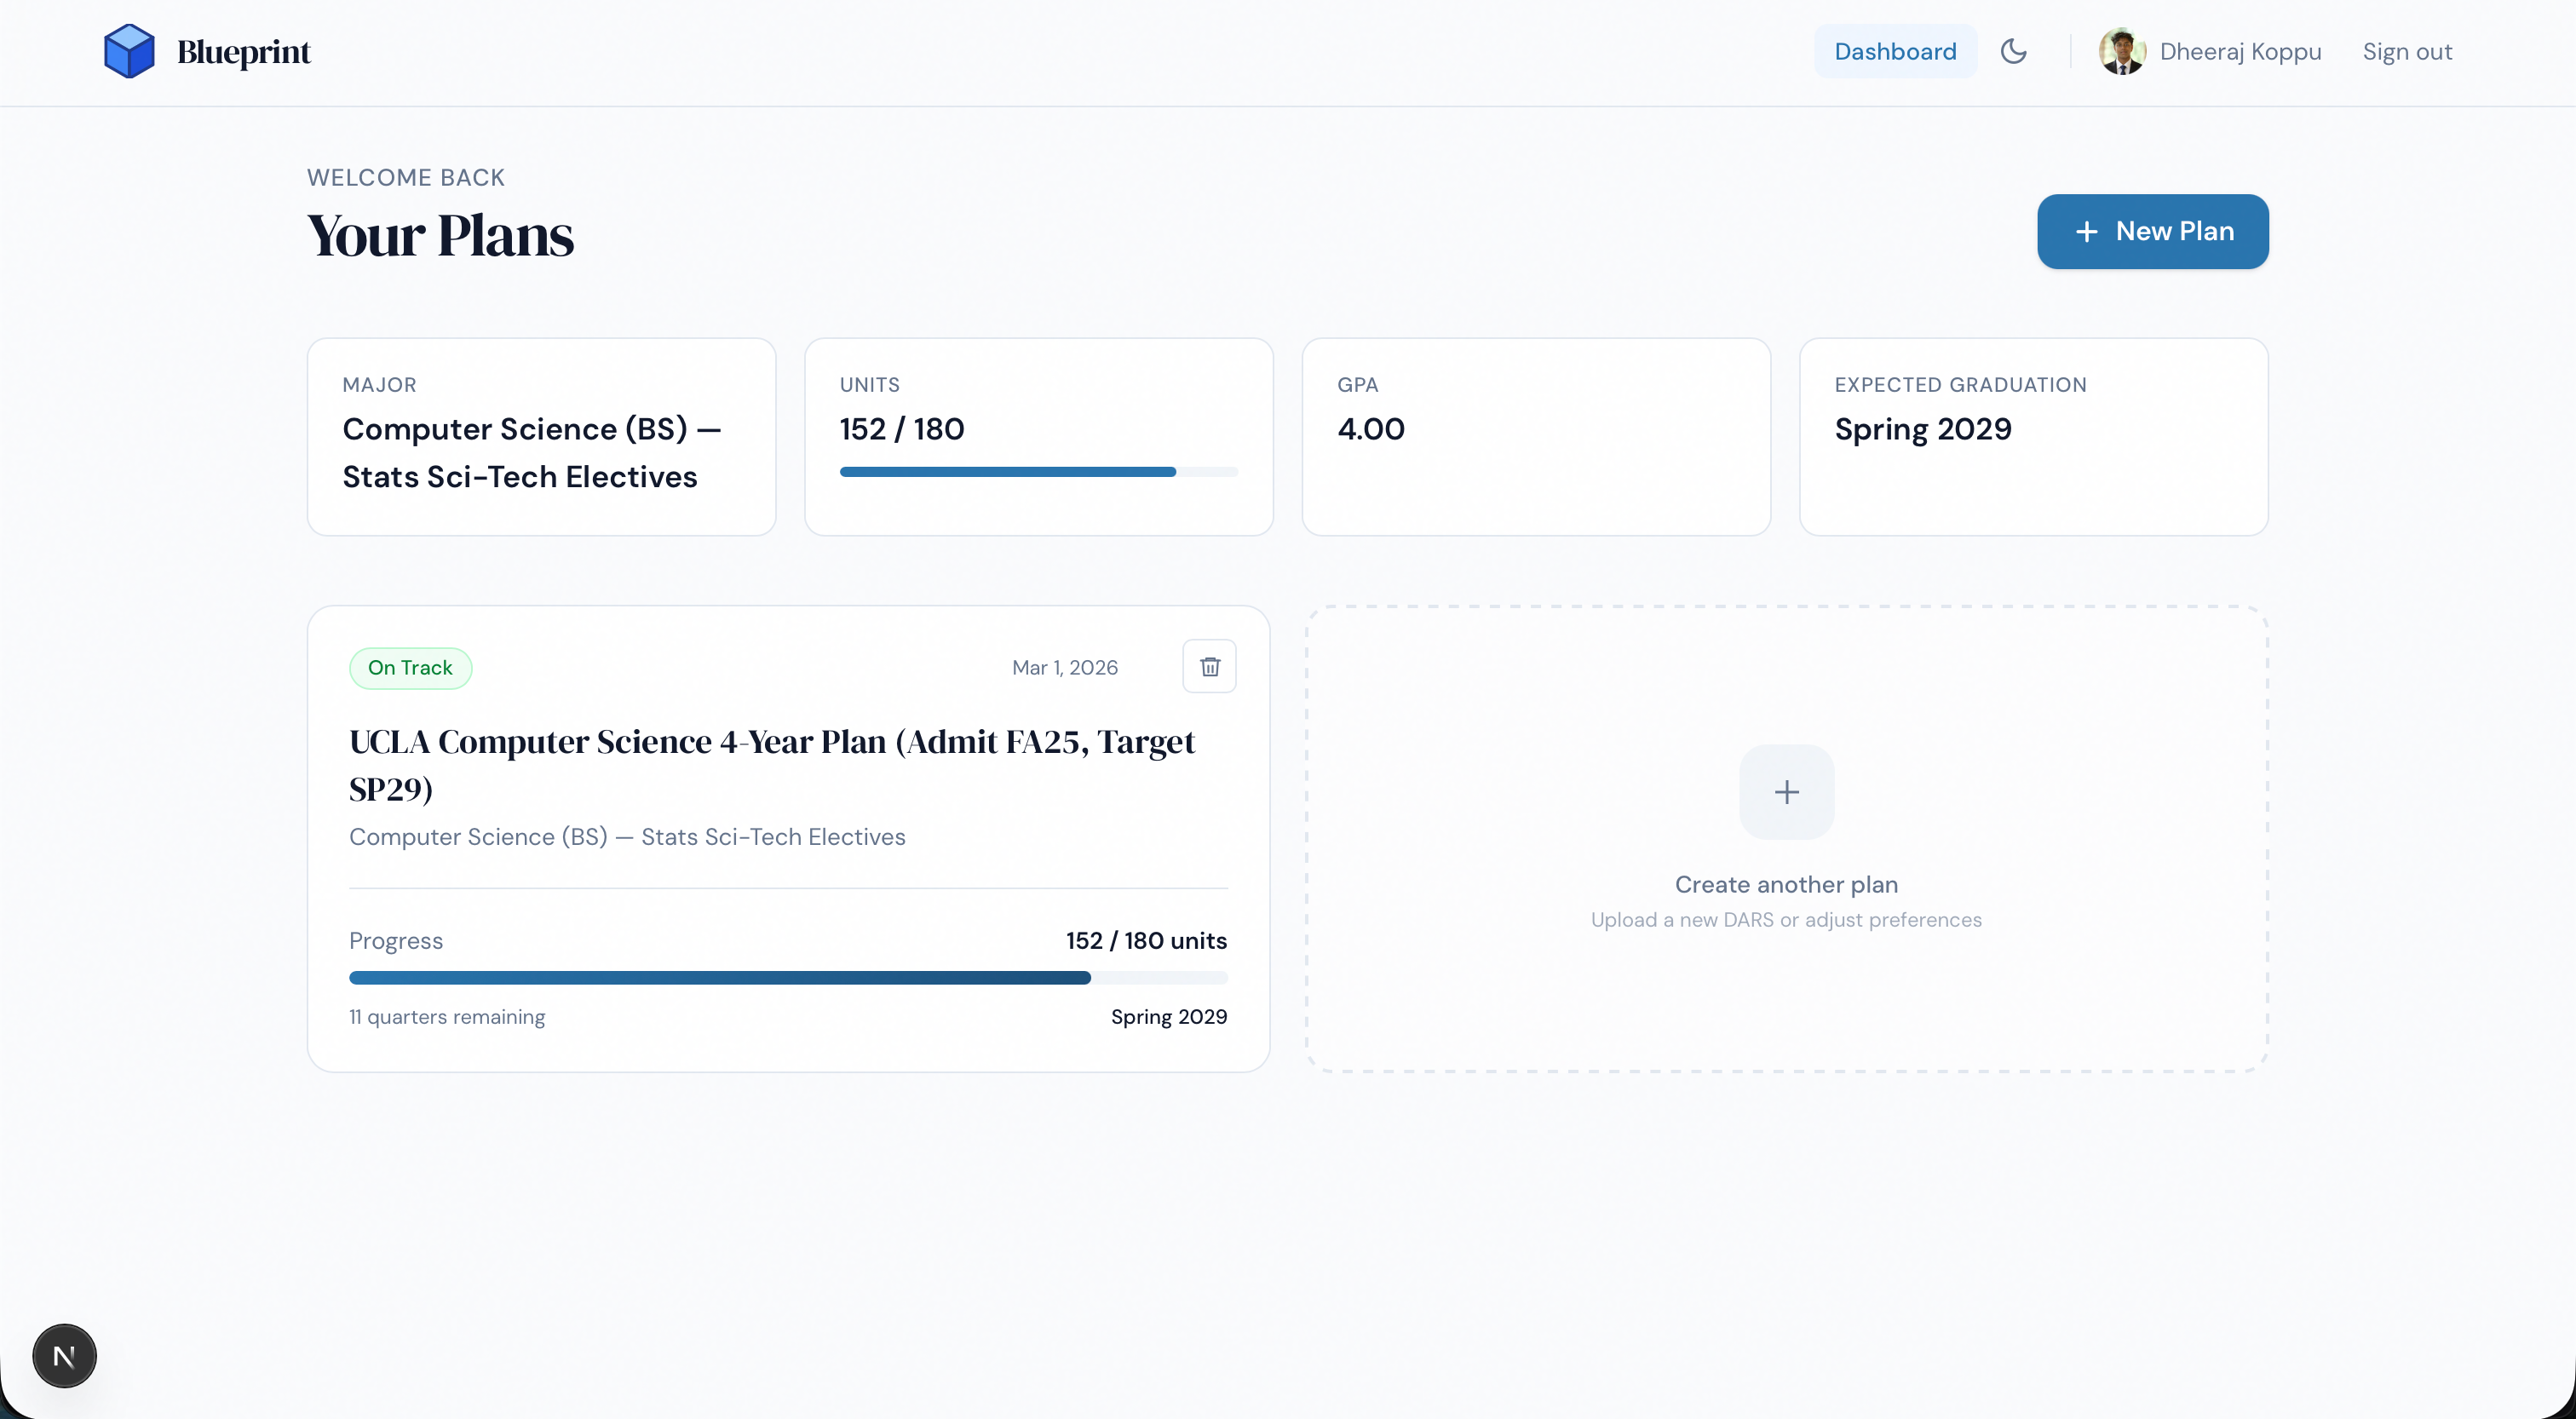Image resolution: width=2576 pixels, height=1419 pixels.
Task: Delete the plan using trash icon
Action: [1209, 666]
